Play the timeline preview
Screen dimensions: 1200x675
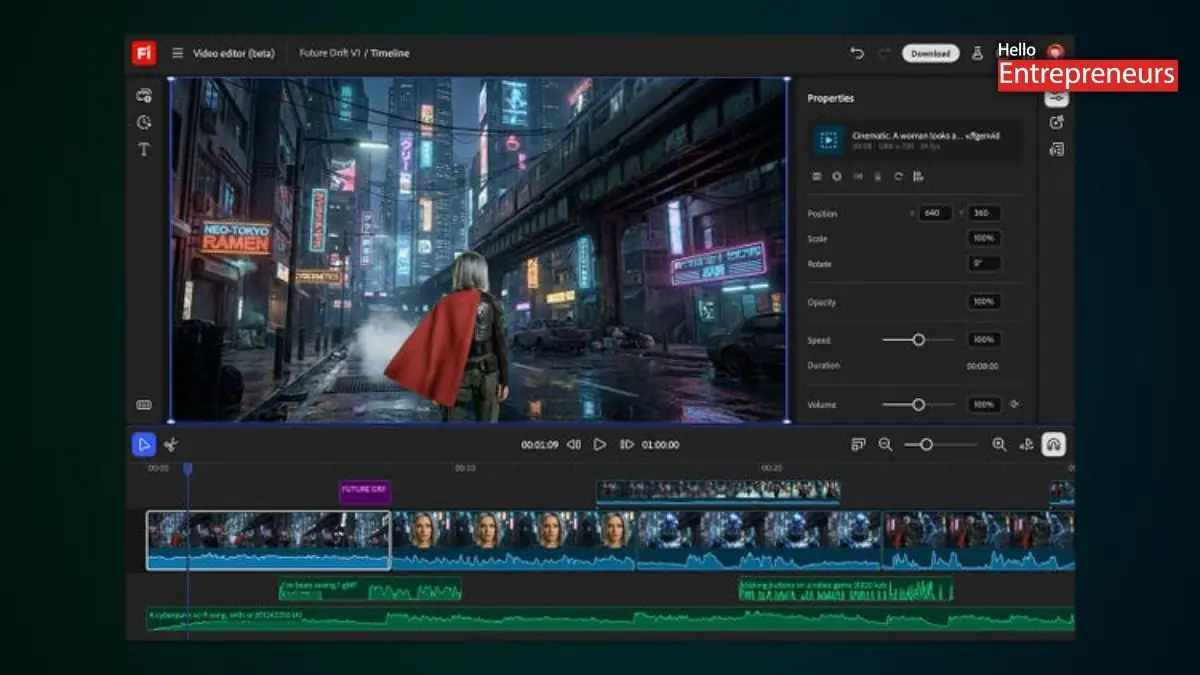click(600, 445)
